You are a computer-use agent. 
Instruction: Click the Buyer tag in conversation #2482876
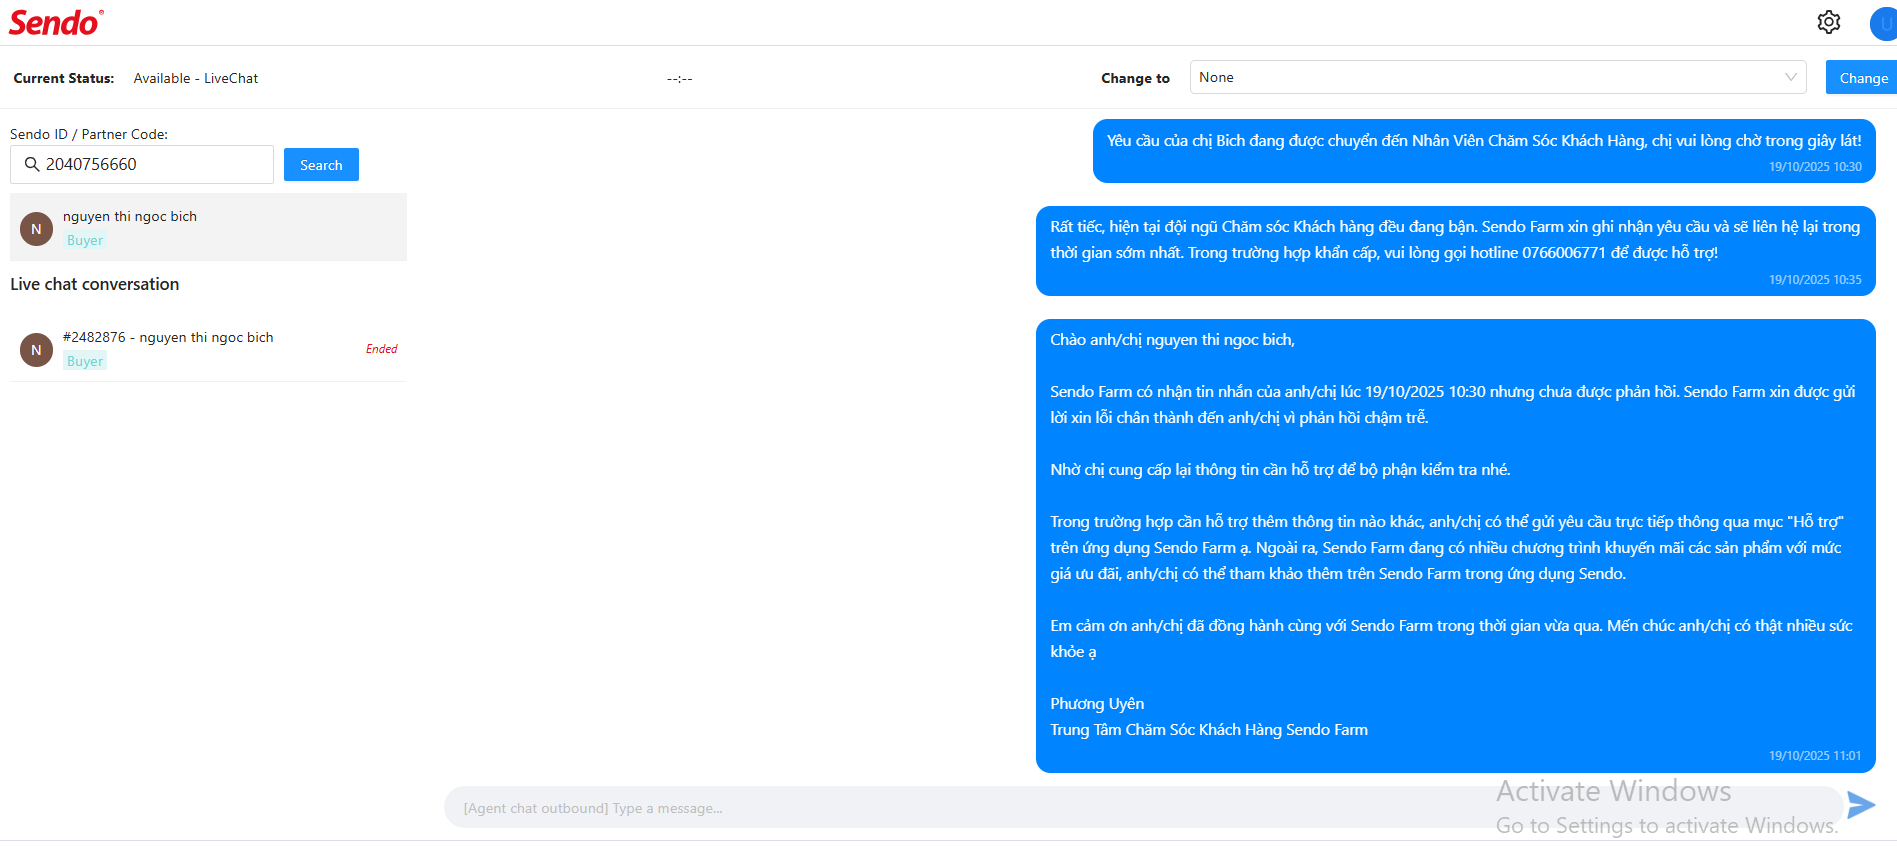coord(85,361)
